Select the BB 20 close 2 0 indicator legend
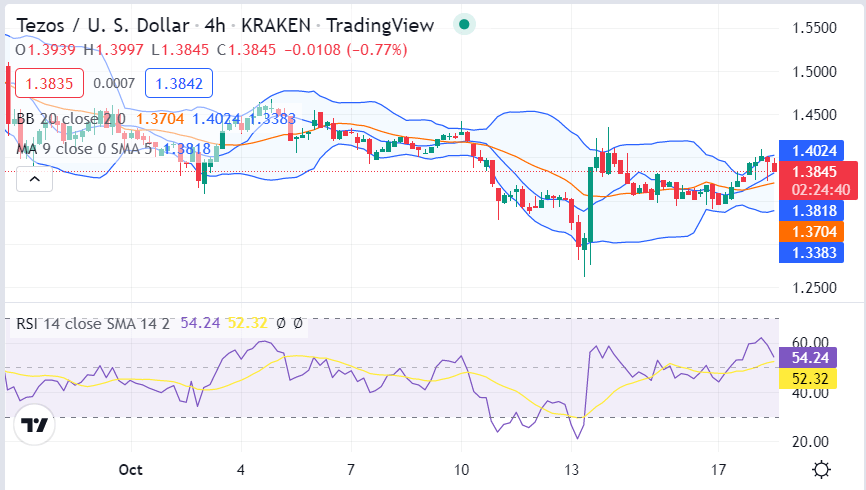The height and width of the screenshot is (490, 866). [71, 119]
